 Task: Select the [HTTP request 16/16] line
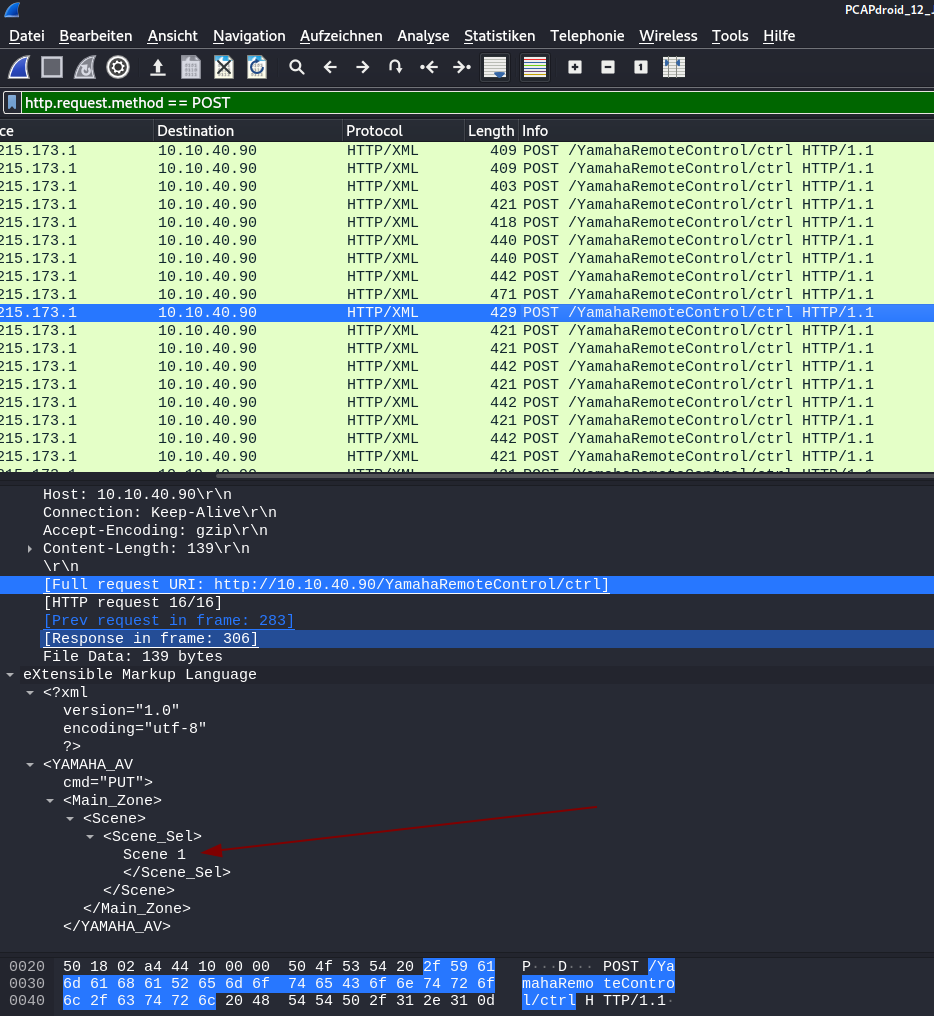tap(132, 603)
